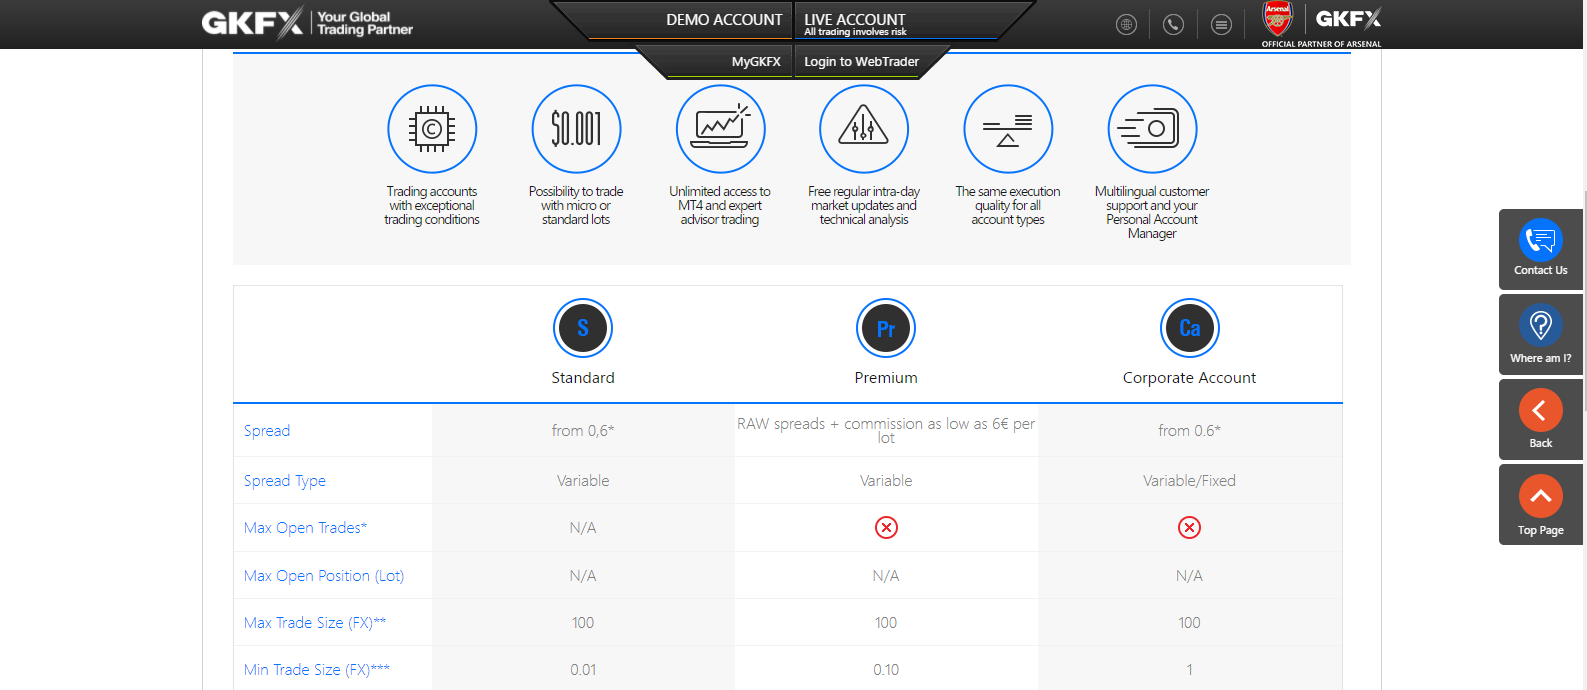Click red X in Premium Max Open Trades

[x=886, y=528]
